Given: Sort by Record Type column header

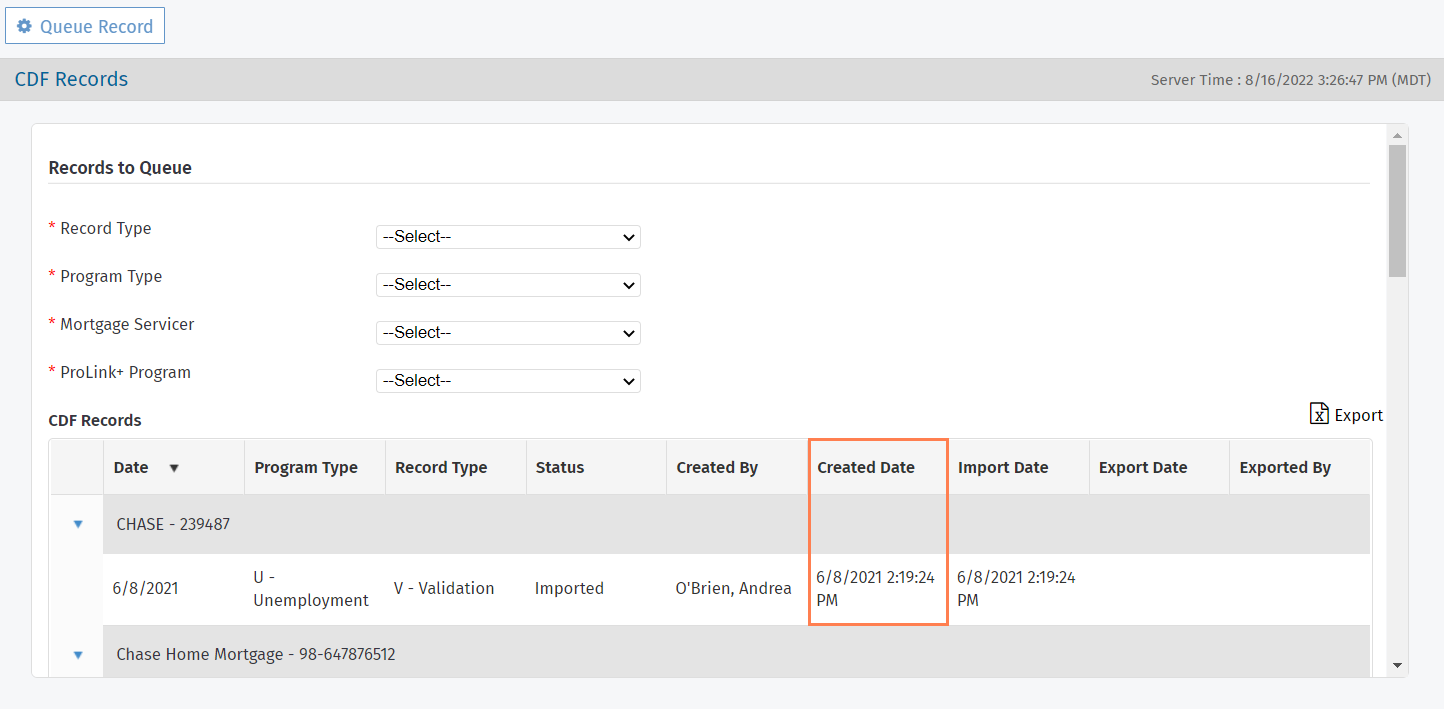Looking at the screenshot, I should click(x=441, y=468).
